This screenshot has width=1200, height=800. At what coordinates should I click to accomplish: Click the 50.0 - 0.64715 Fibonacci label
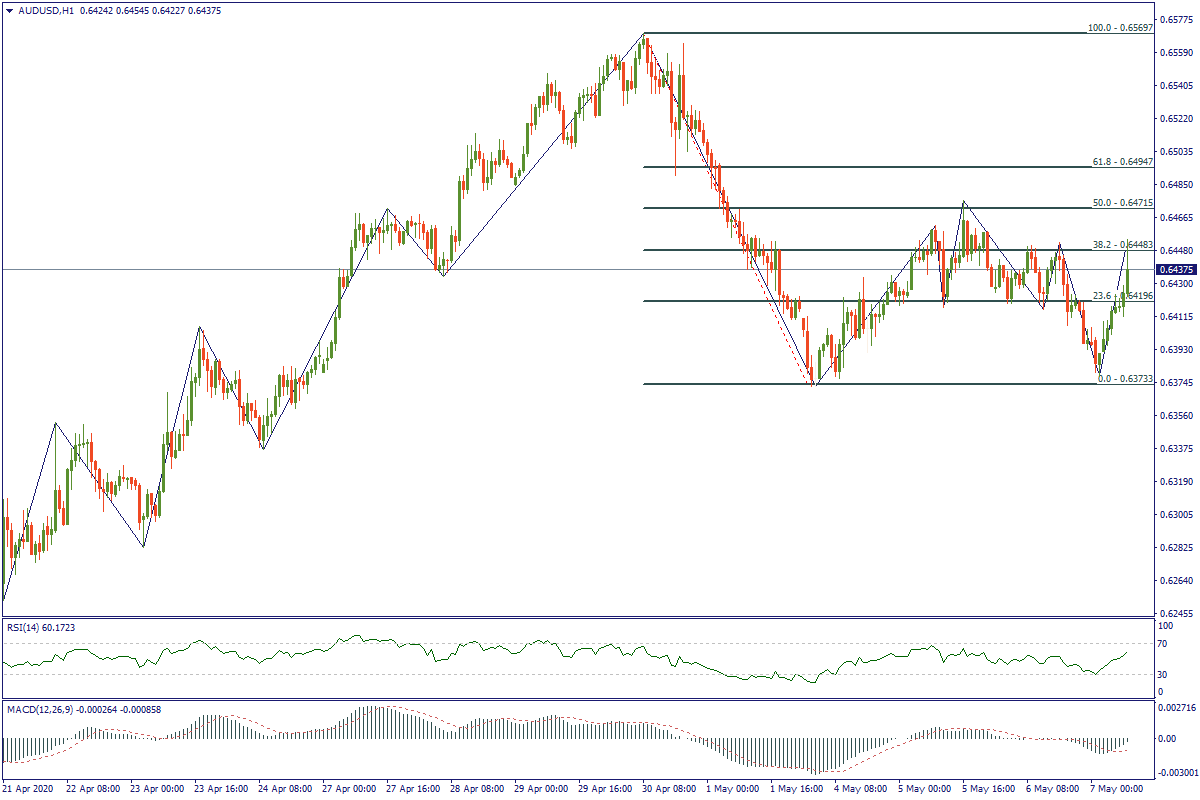tap(1121, 202)
